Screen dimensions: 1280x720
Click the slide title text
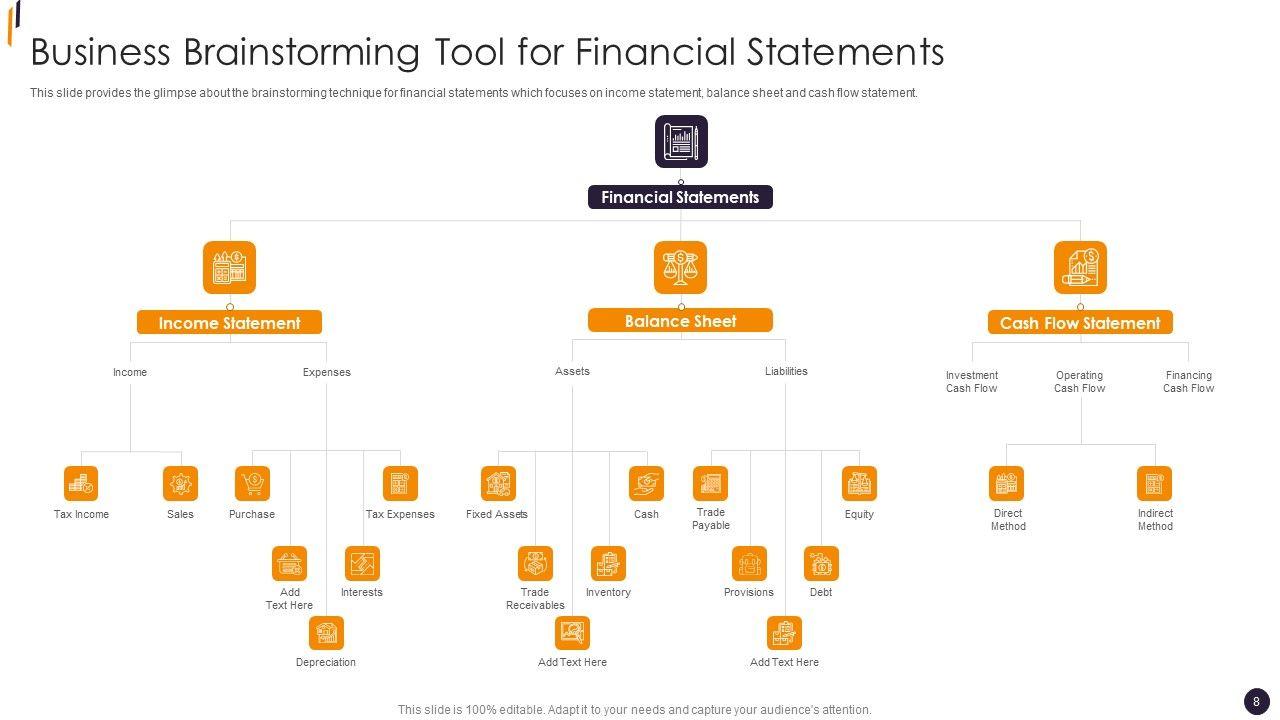[x=487, y=52]
